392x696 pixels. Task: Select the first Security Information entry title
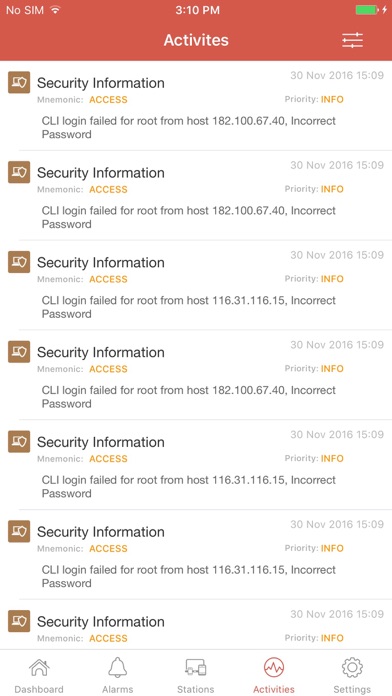point(101,83)
